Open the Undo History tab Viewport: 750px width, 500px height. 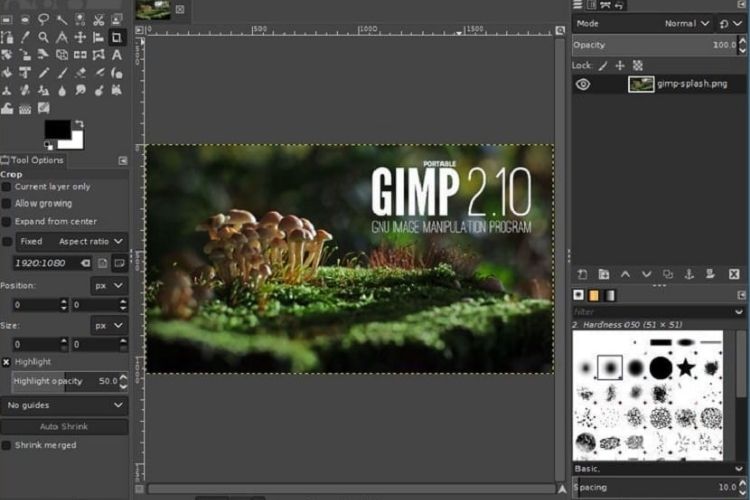(619, 5)
